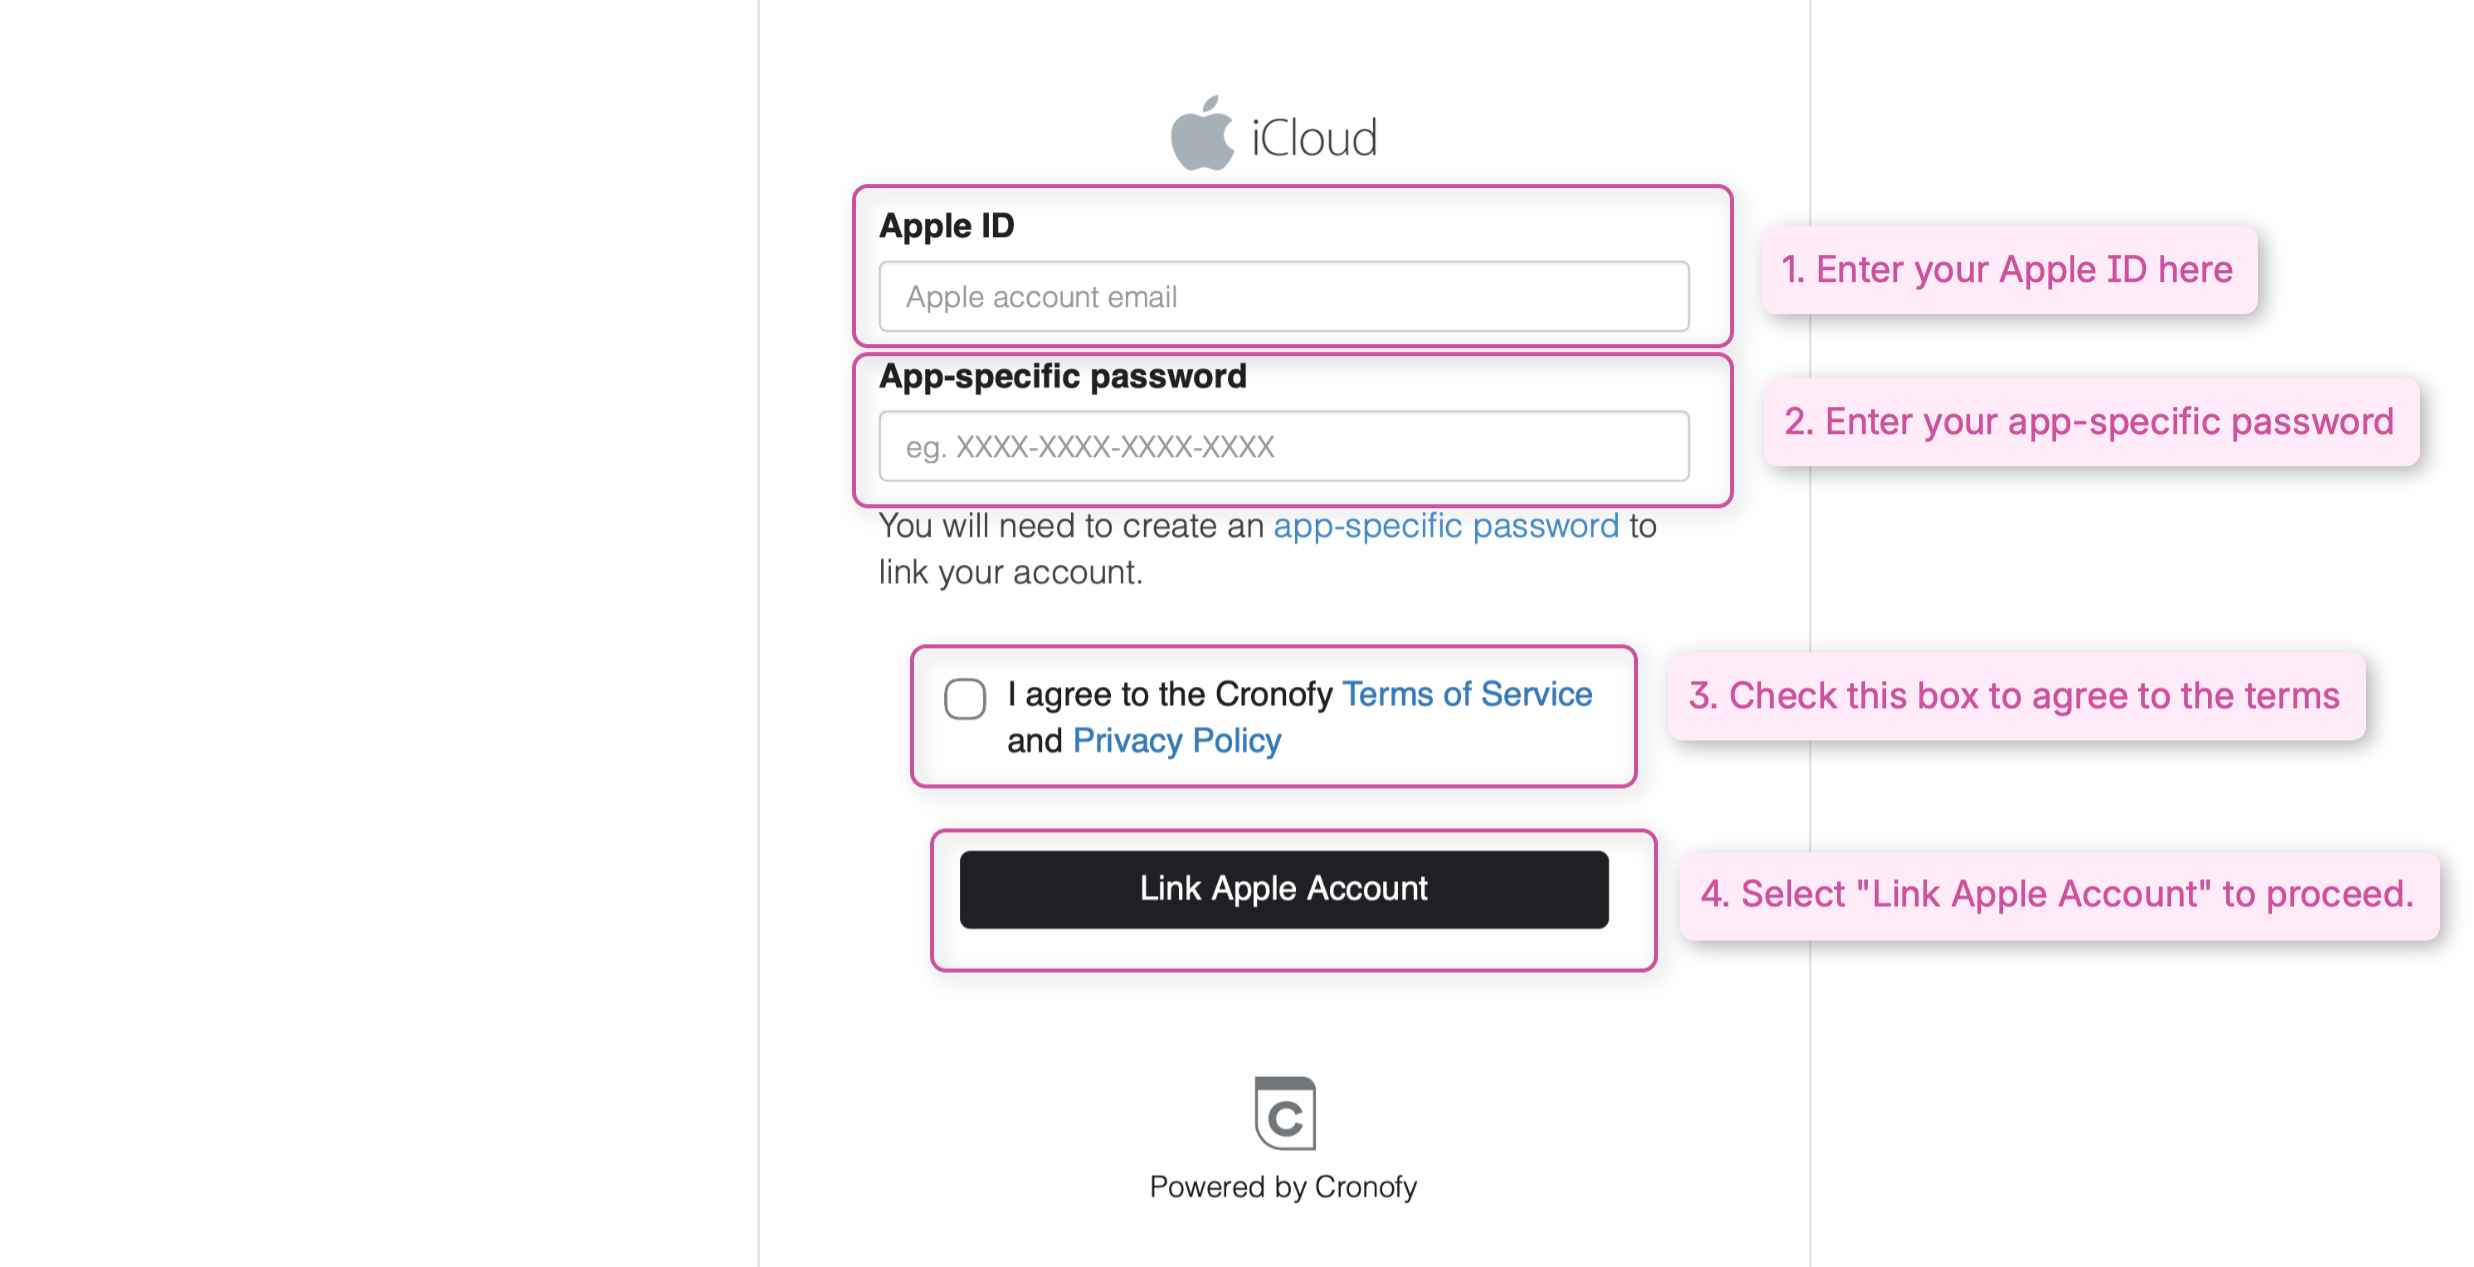Focus the app-specific password input field
The height and width of the screenshot is (1267, 2474).
pos(1284,446)
